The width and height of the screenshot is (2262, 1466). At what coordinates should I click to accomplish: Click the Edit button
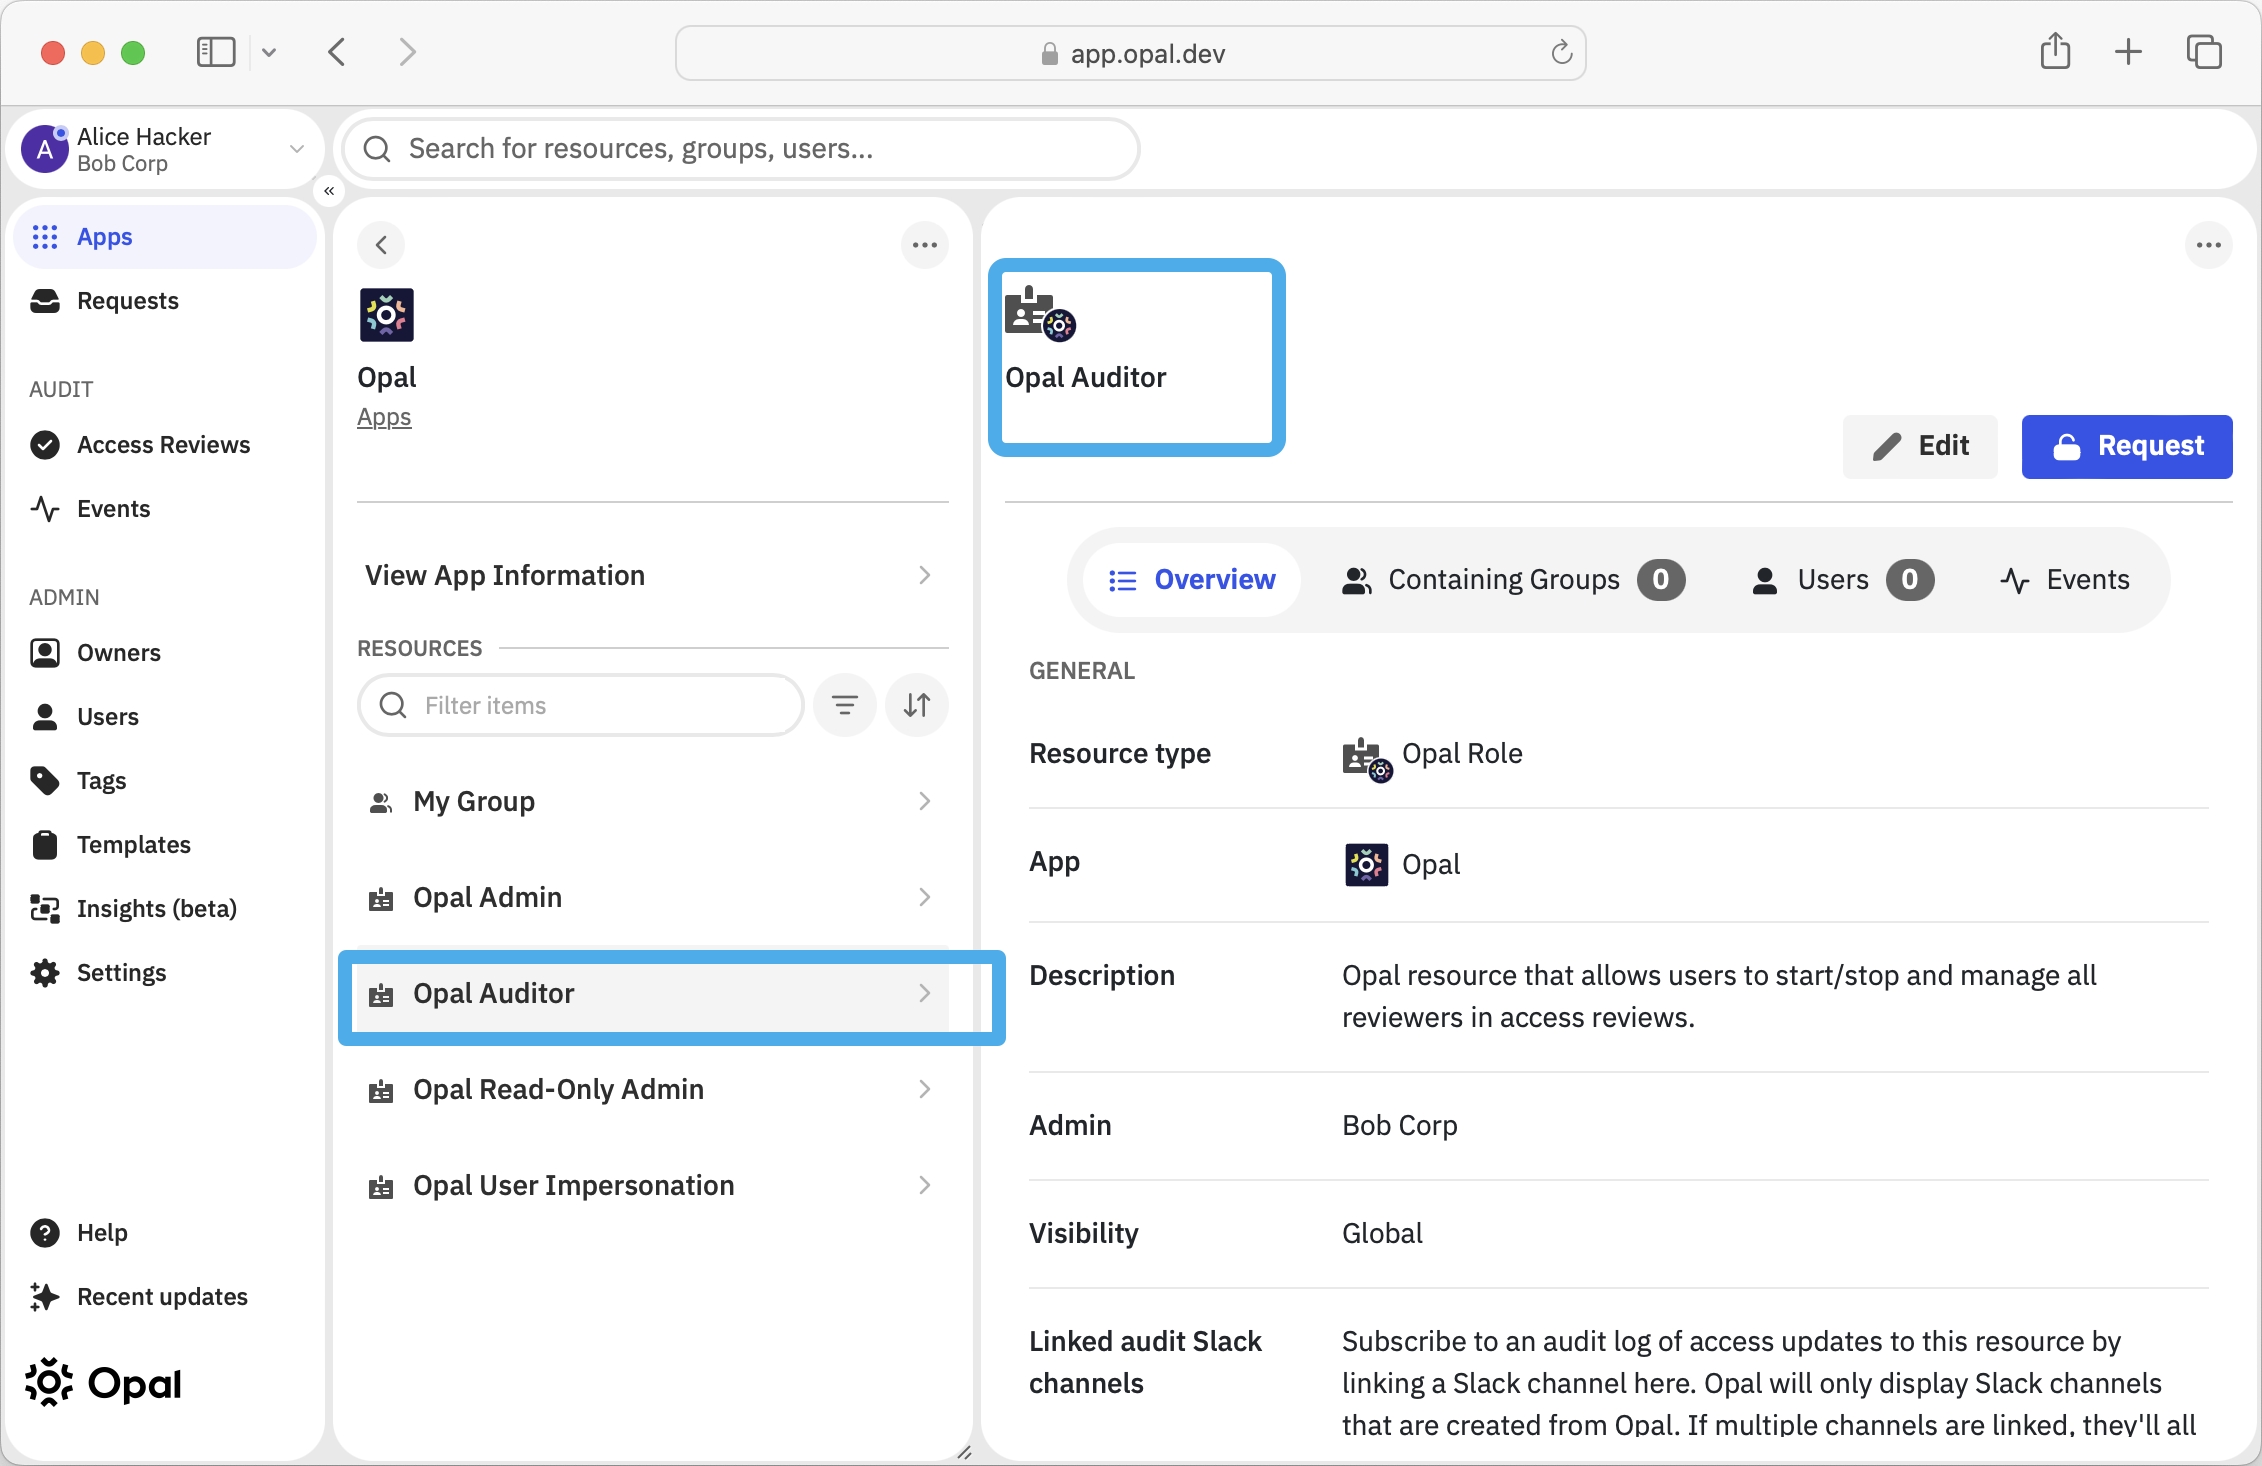click(x=1920, y=446)
